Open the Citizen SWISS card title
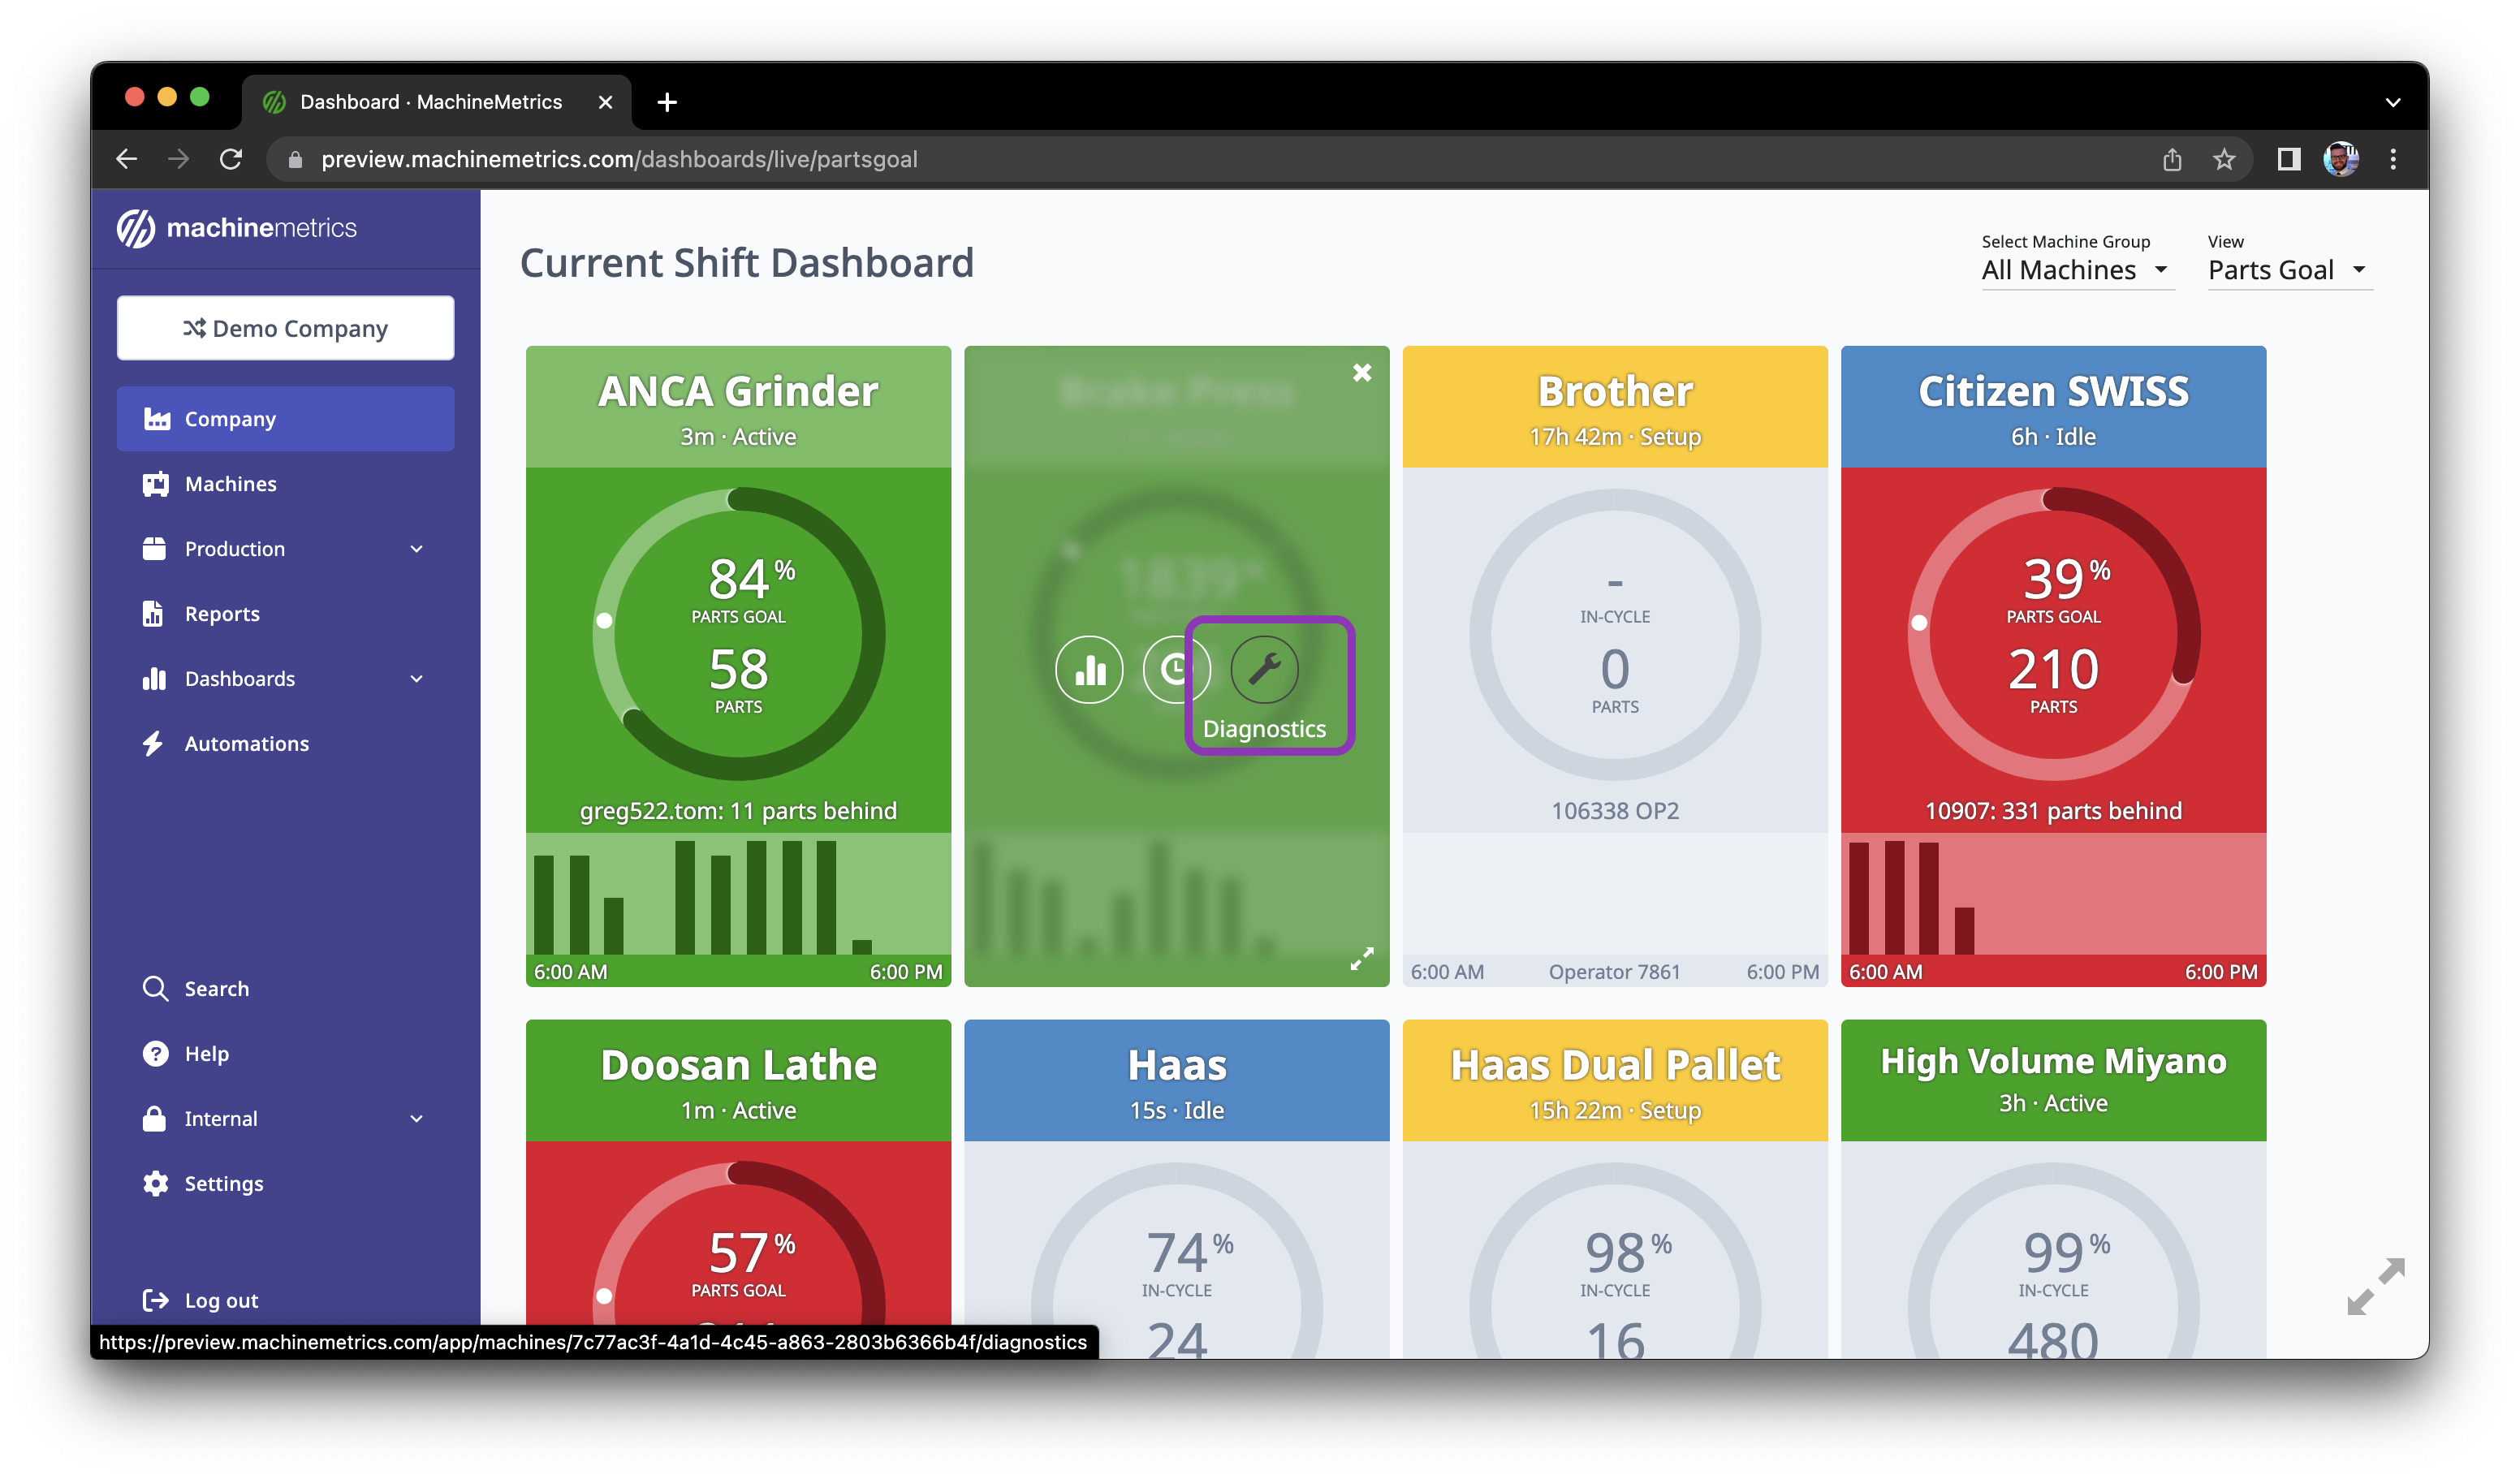Viewport: 2520px width, 1479px height. coord(2053,392)
